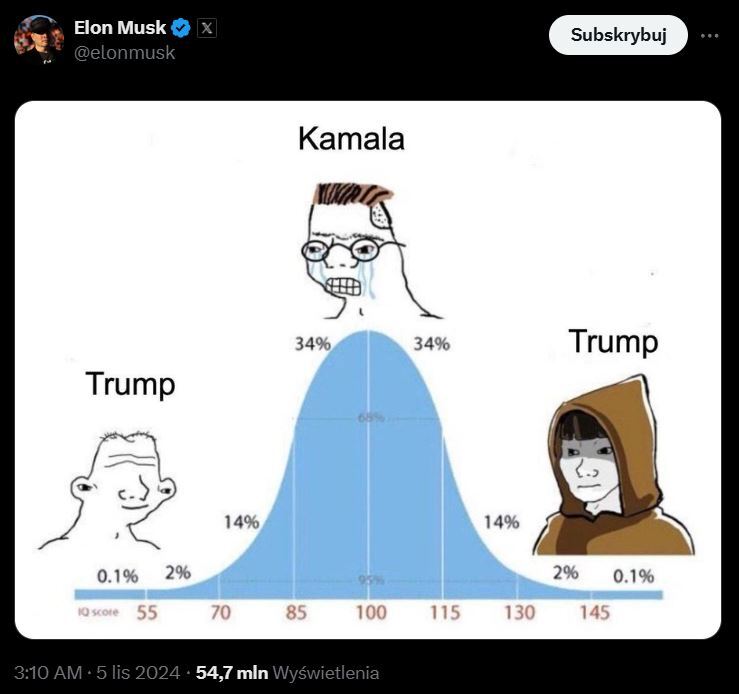Image resolution: width=739 pixels, height=694 pixels.
Task: Open the 54,7 mln Wyświetlenia view count
Action: click(x=287, y=673)
